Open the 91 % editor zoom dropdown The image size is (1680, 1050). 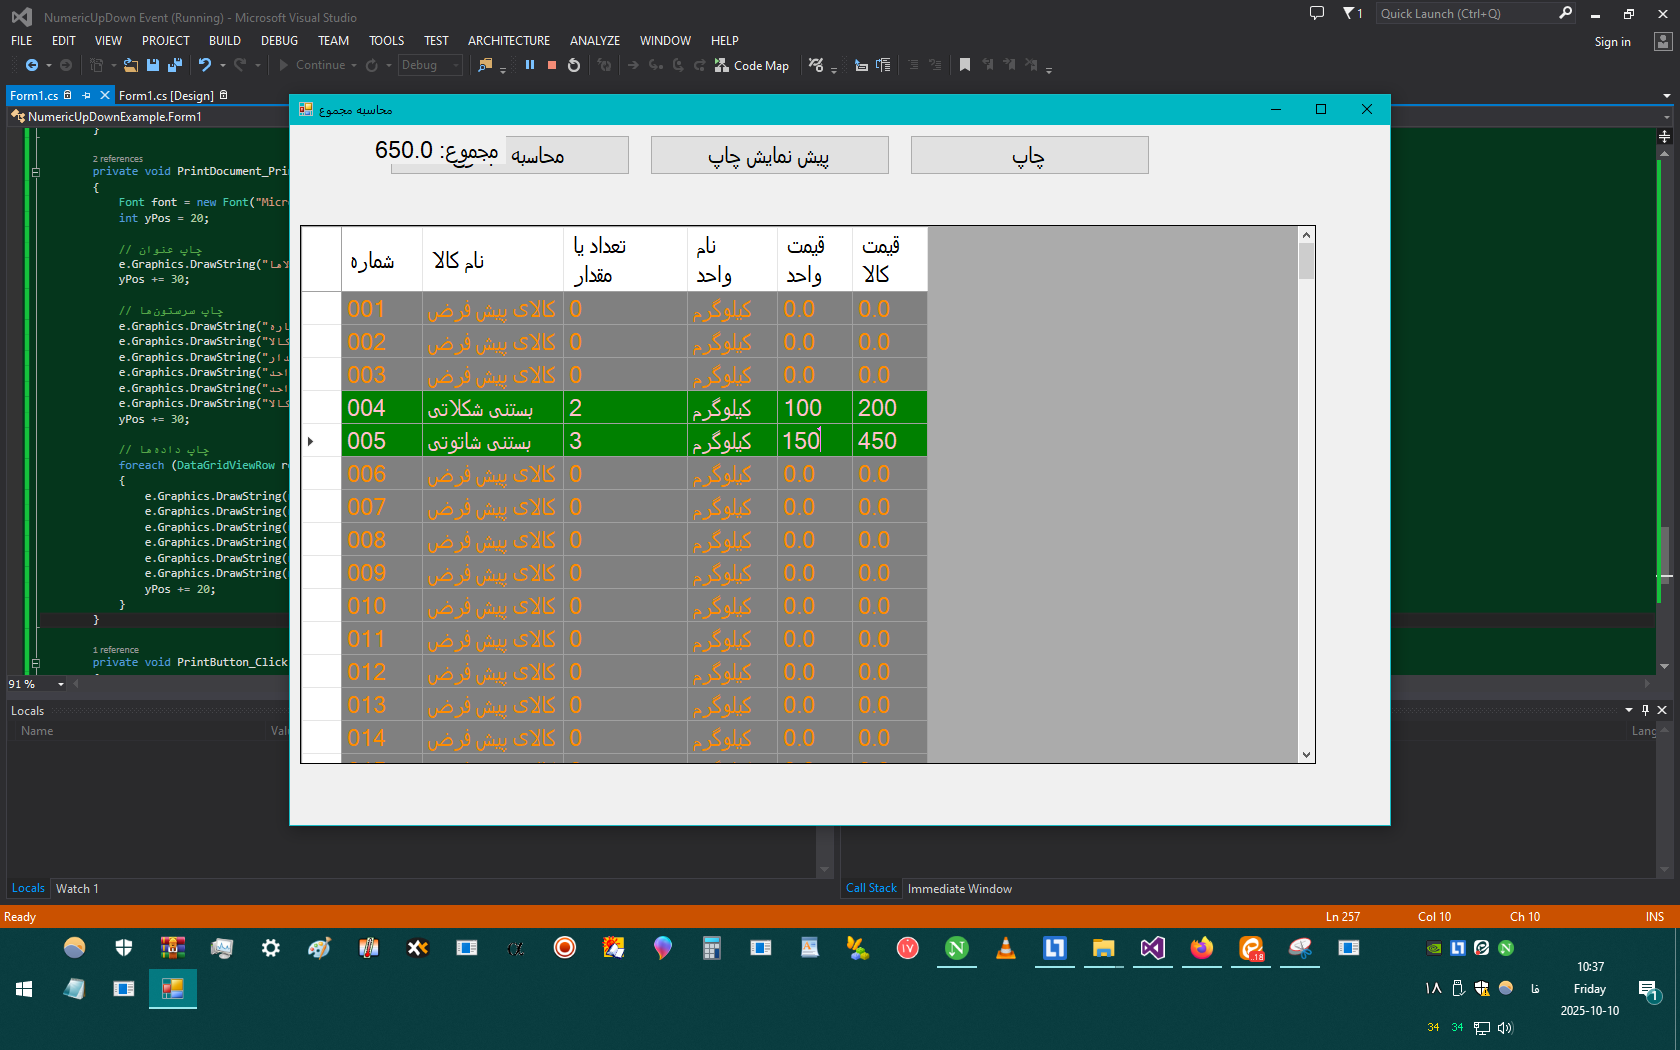click(x=61, y=684)
